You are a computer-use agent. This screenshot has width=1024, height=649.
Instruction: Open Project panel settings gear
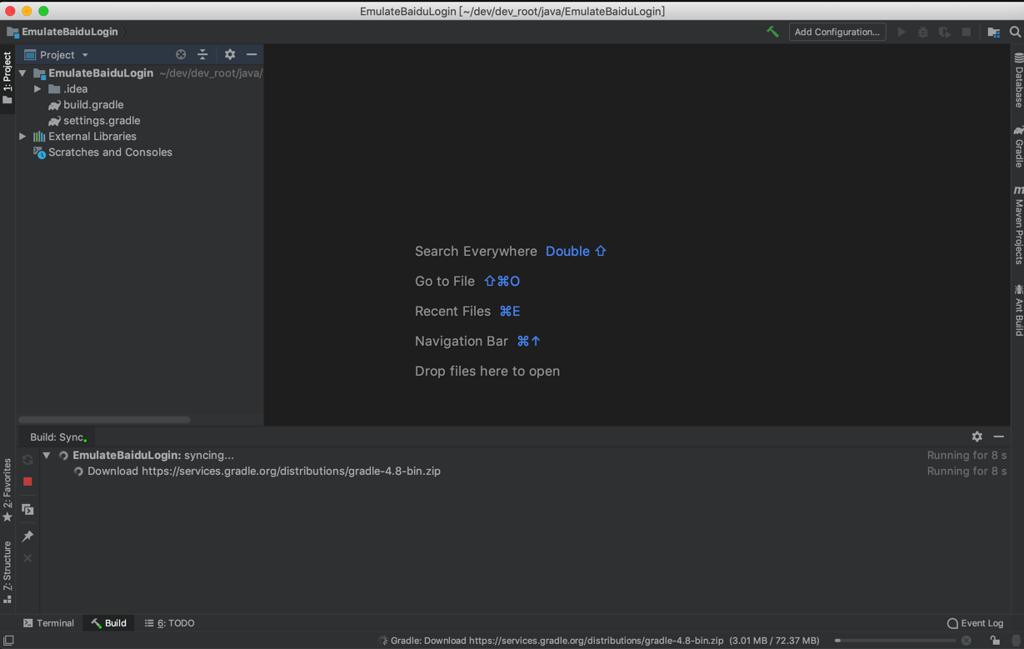(230, 54)
